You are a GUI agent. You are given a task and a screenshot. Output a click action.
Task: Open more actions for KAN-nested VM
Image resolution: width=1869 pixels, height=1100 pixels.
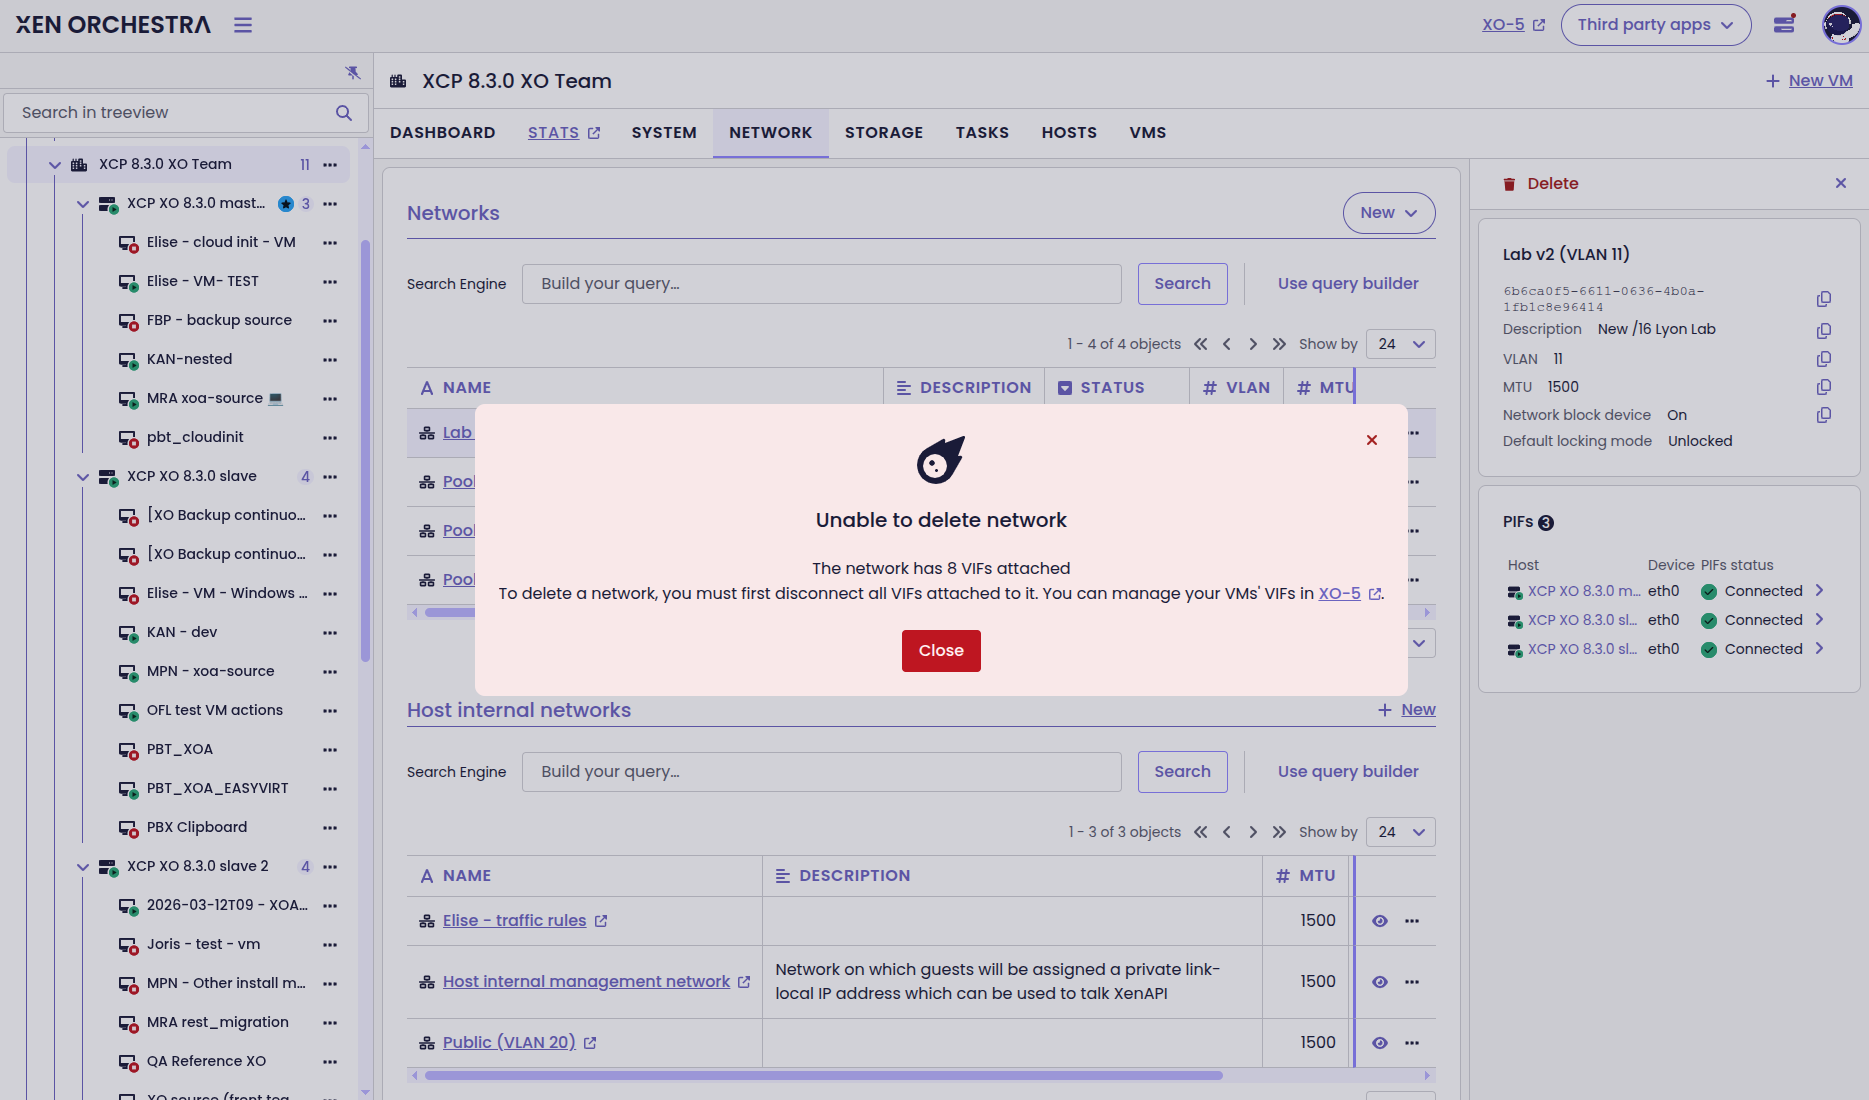tap(330, 360)
